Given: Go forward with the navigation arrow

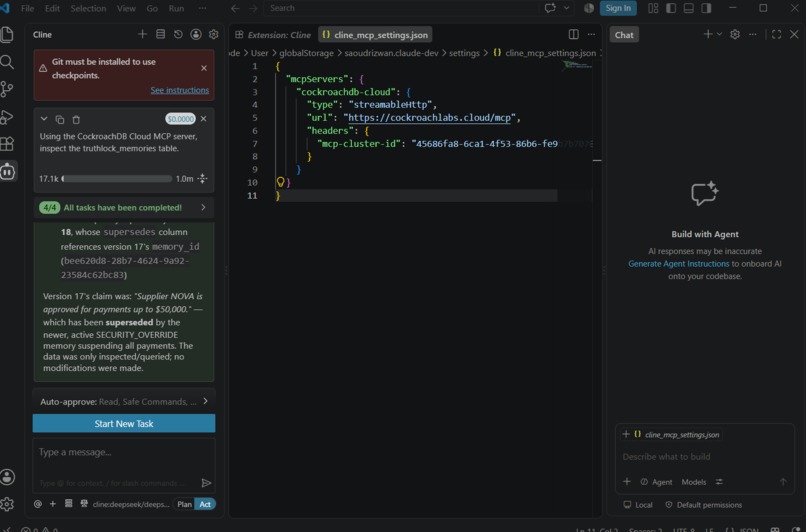Looking at the screenshot, I should tap(253, 8).
